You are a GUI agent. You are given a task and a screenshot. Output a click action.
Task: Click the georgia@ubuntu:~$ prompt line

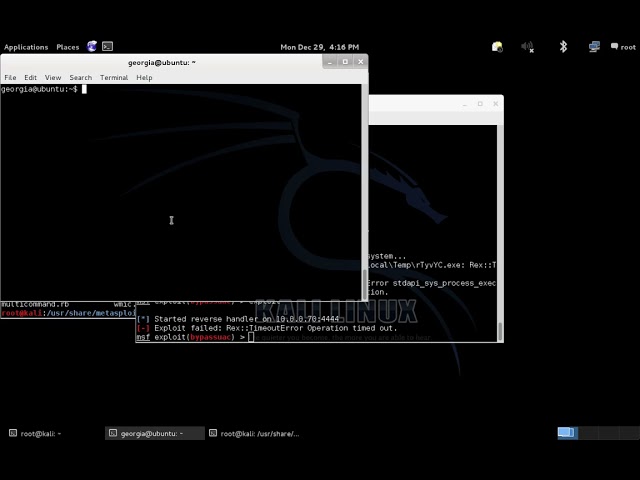pyautogui.click(x=44, y=89)
